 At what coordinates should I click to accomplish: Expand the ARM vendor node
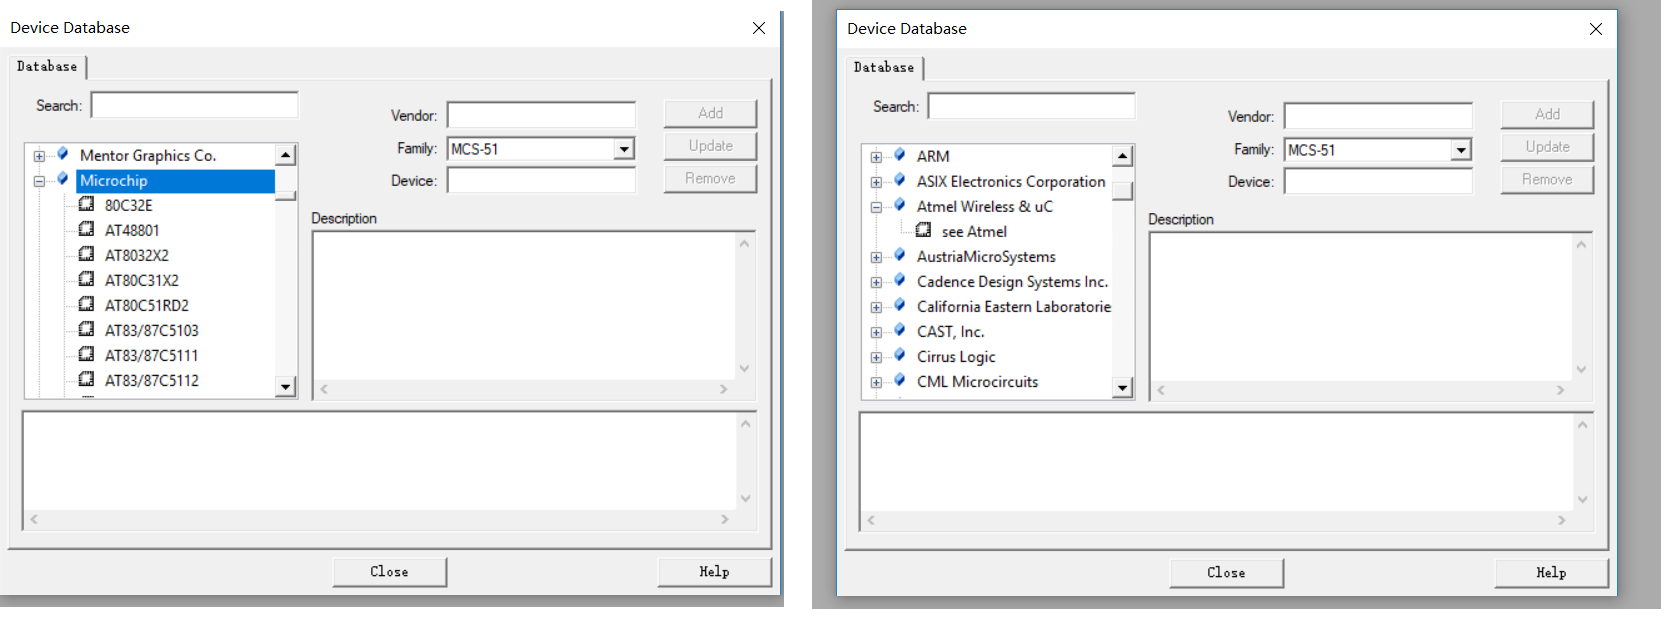(x=876, y=157)
